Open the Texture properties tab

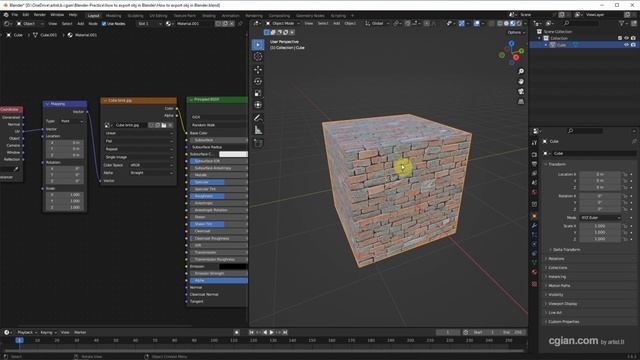pos(534,284)
